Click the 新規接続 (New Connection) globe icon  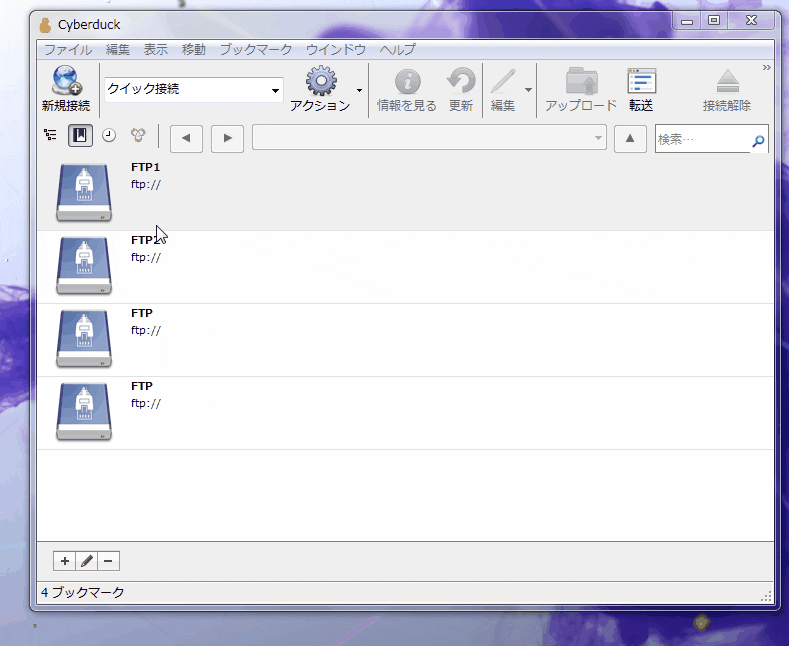pyautogui.click(x=66, y=82)
